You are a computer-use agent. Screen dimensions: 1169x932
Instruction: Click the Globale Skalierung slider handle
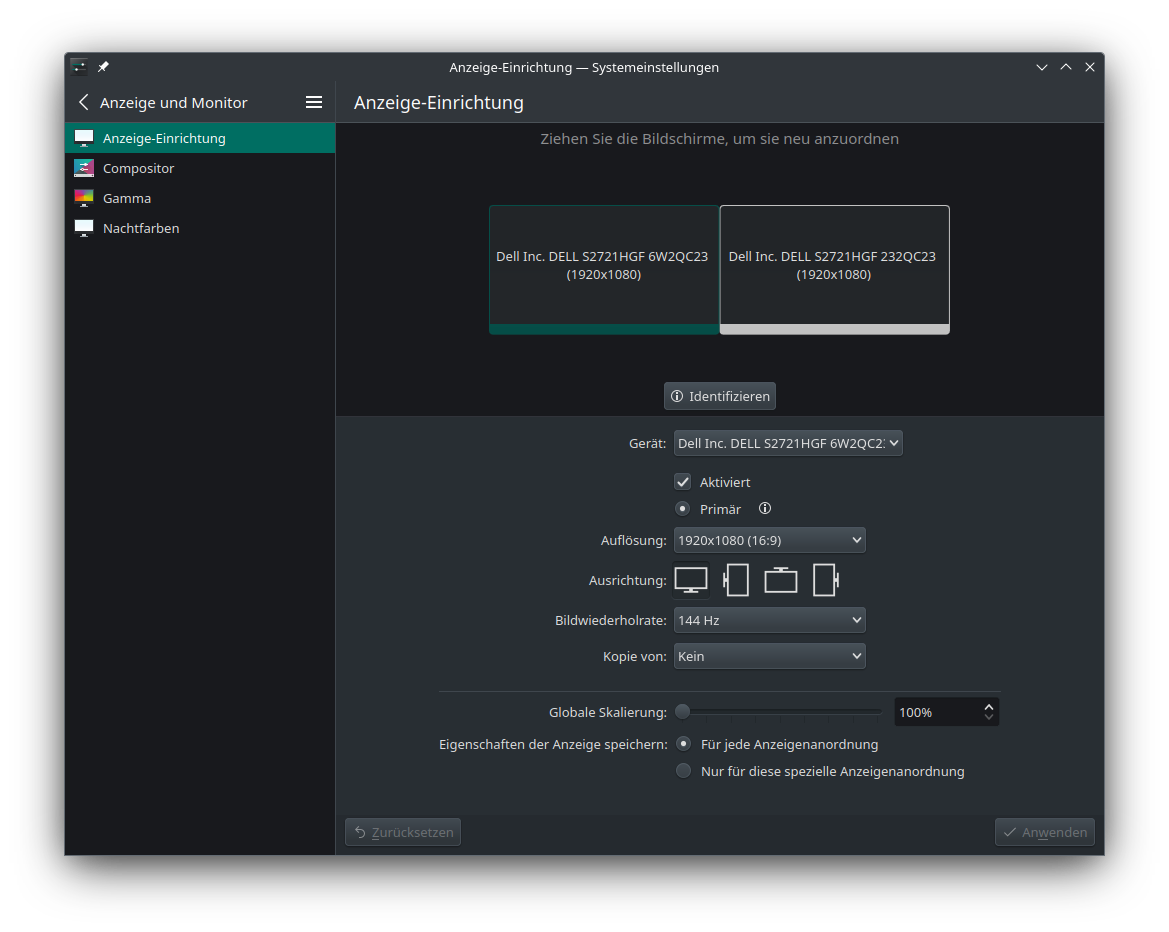tap(682, 712)
